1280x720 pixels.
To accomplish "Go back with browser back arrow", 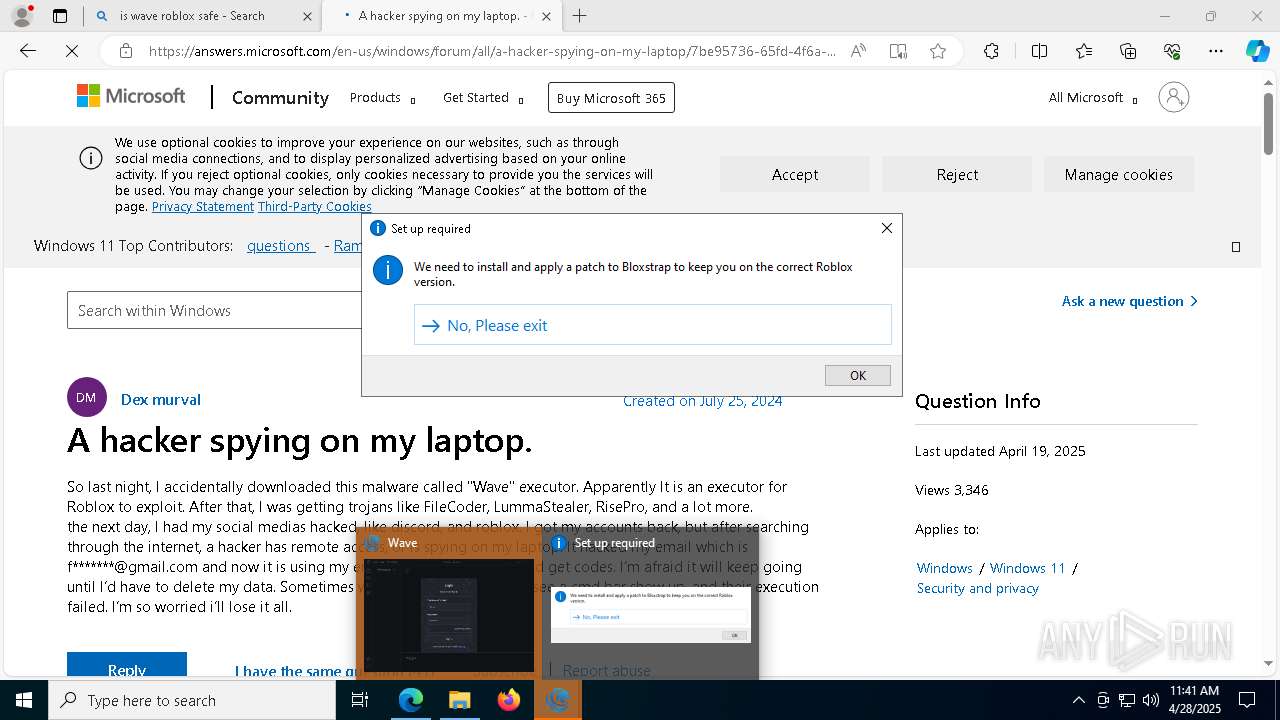I will point(28,51).
